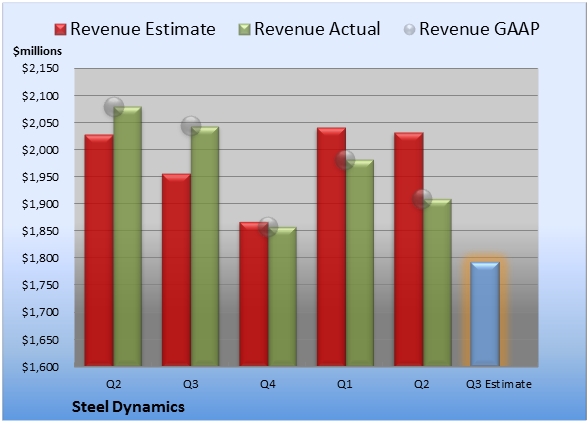This screenshot has width=588, height=422.
Task: Select the red estimate bar for Q4
Action: tap(254, 294)
